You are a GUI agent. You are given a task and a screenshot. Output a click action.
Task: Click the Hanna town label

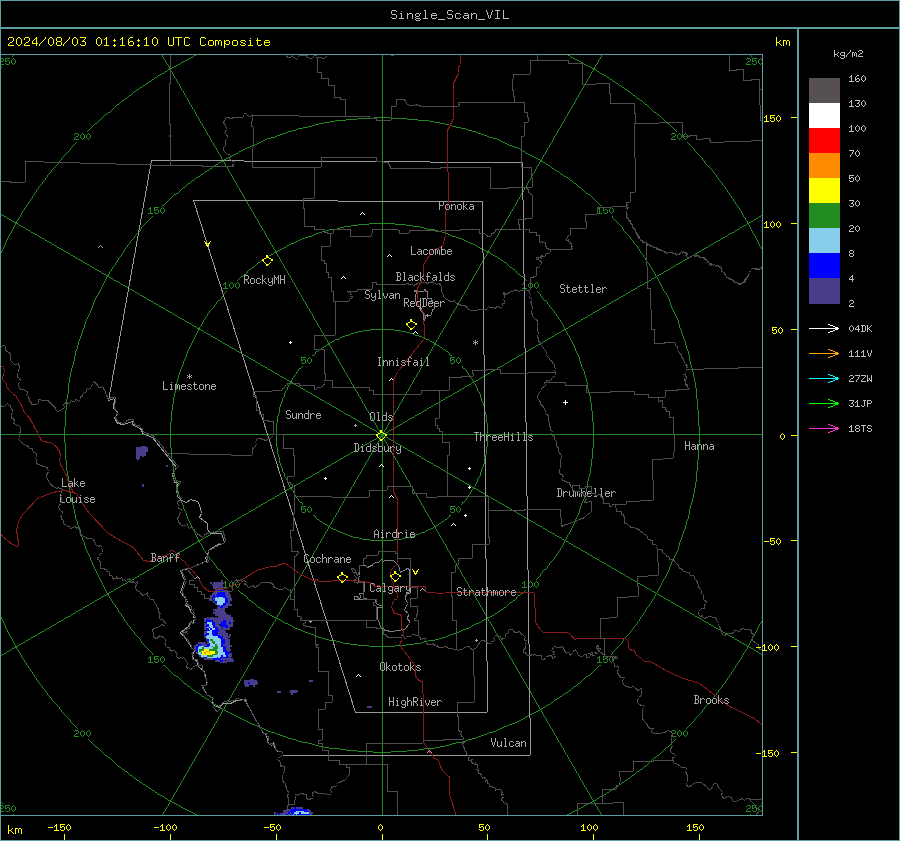click(699, 446)
